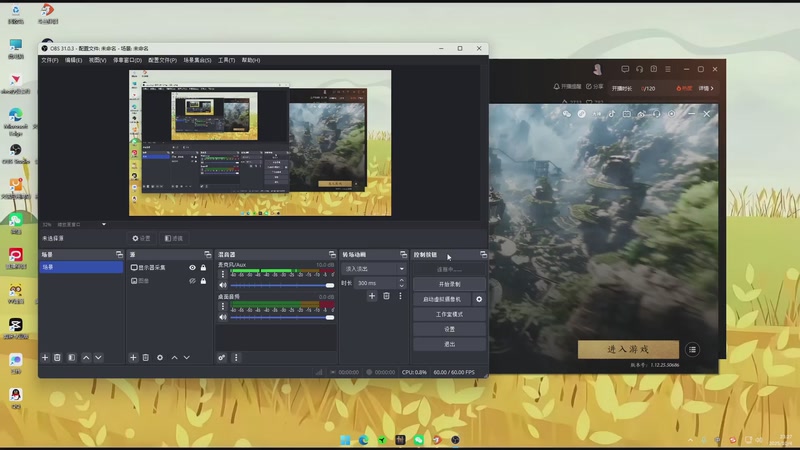Delete the selected source with the trash icon
This screenshot has height=450, width=800.
pos(146,358)
